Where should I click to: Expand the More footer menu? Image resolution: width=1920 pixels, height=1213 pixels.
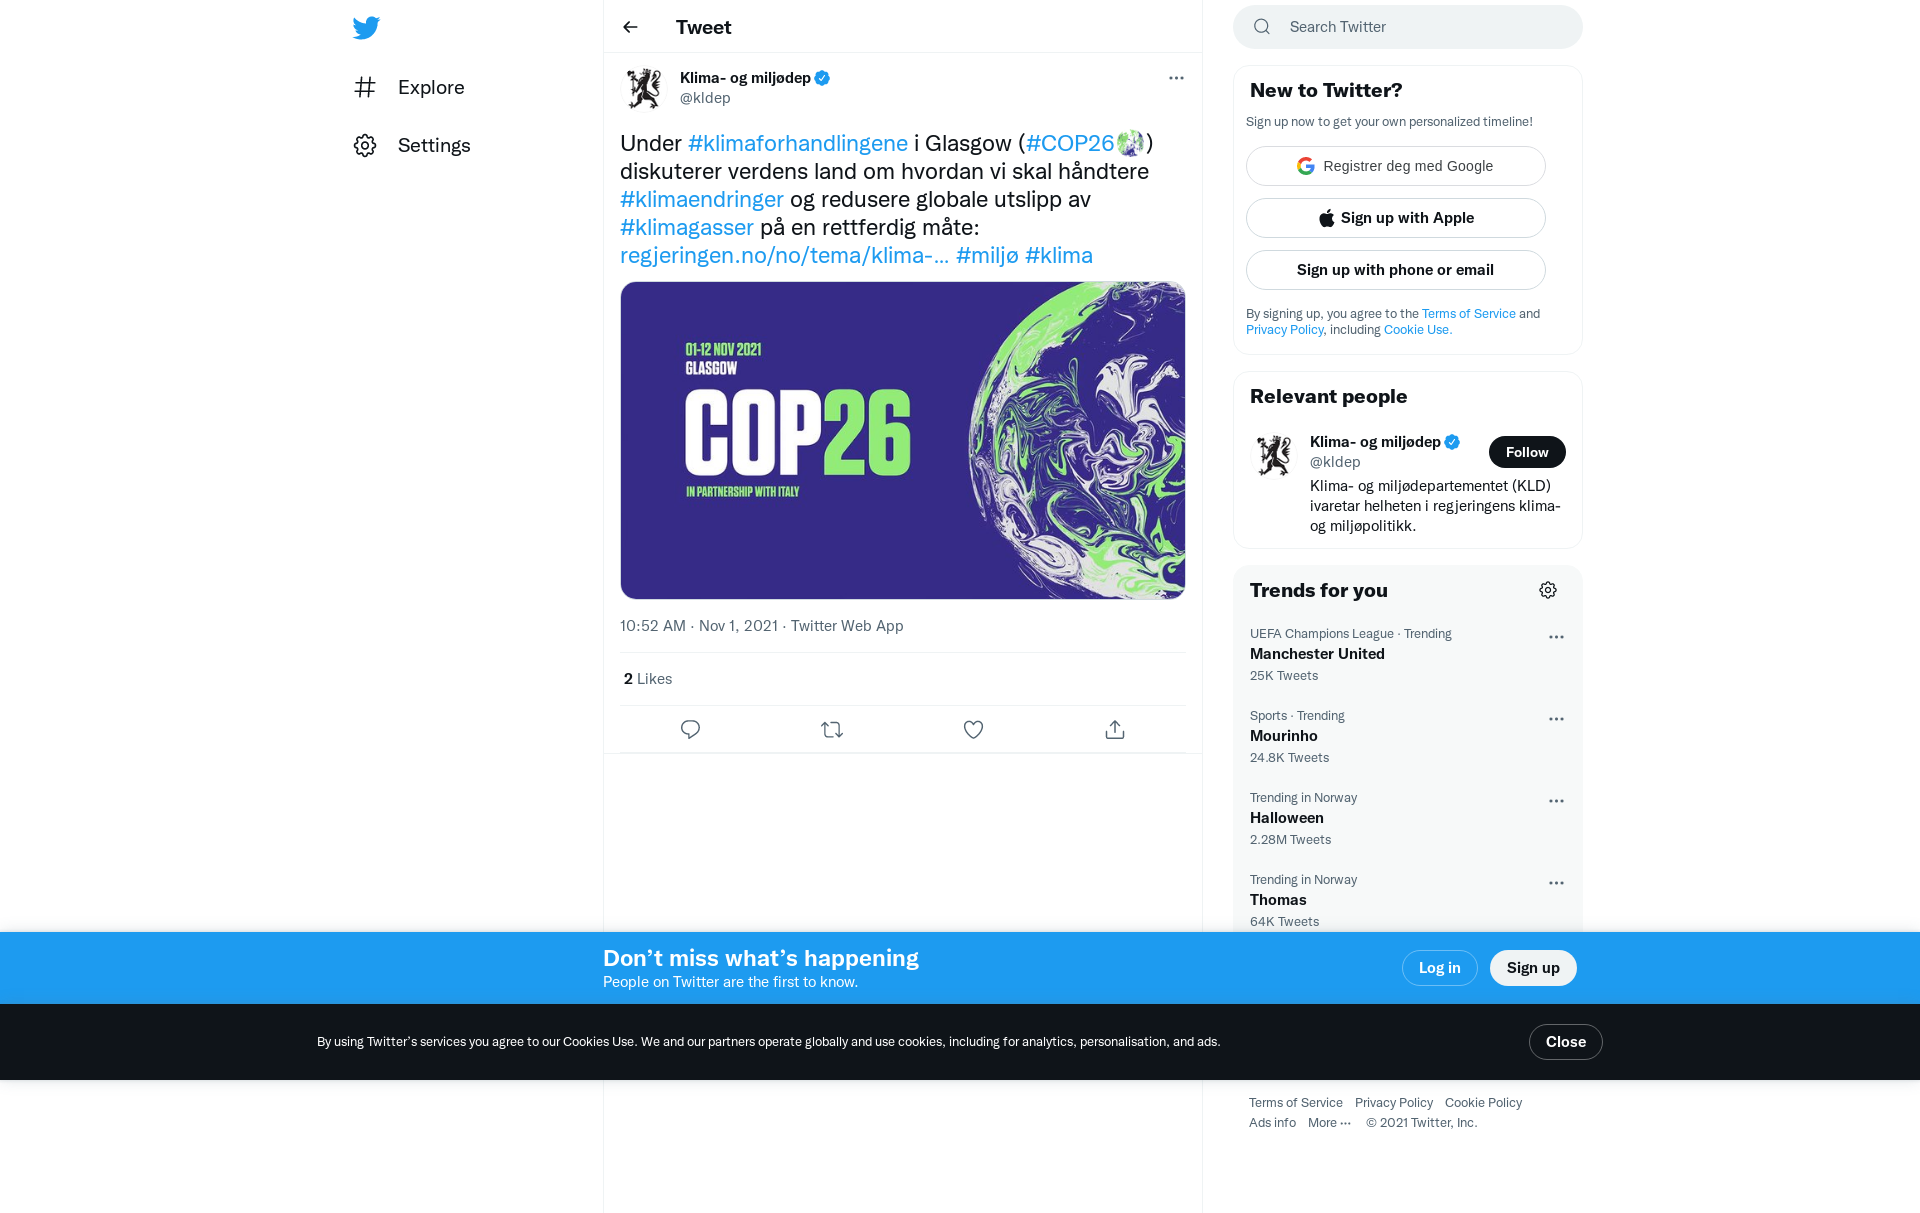tap(1329, 1123)
